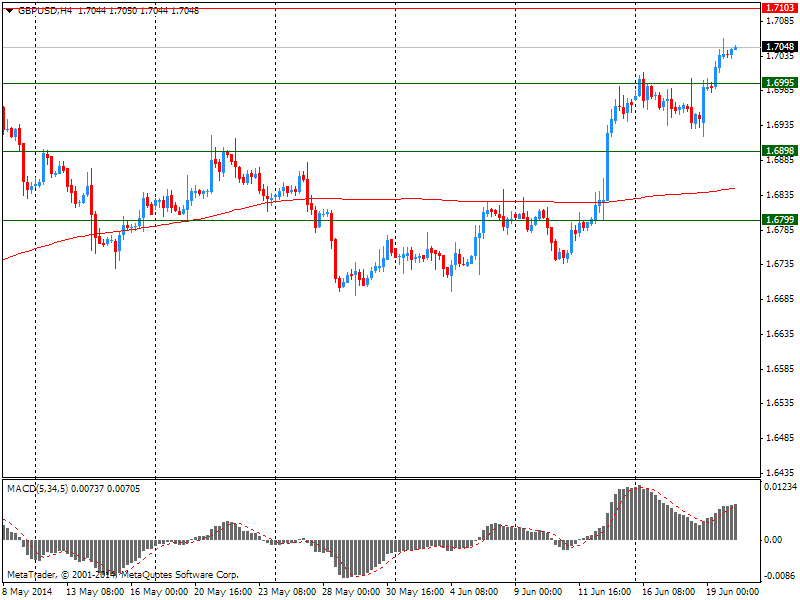Click the 16 May 00:00 time label

[159, 592]
